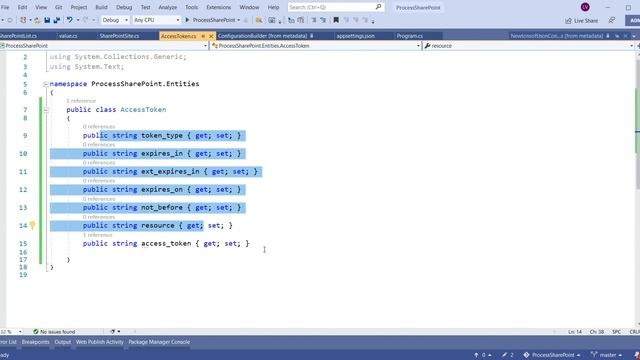
Task: Open the File menu
Action: [5, 7]
